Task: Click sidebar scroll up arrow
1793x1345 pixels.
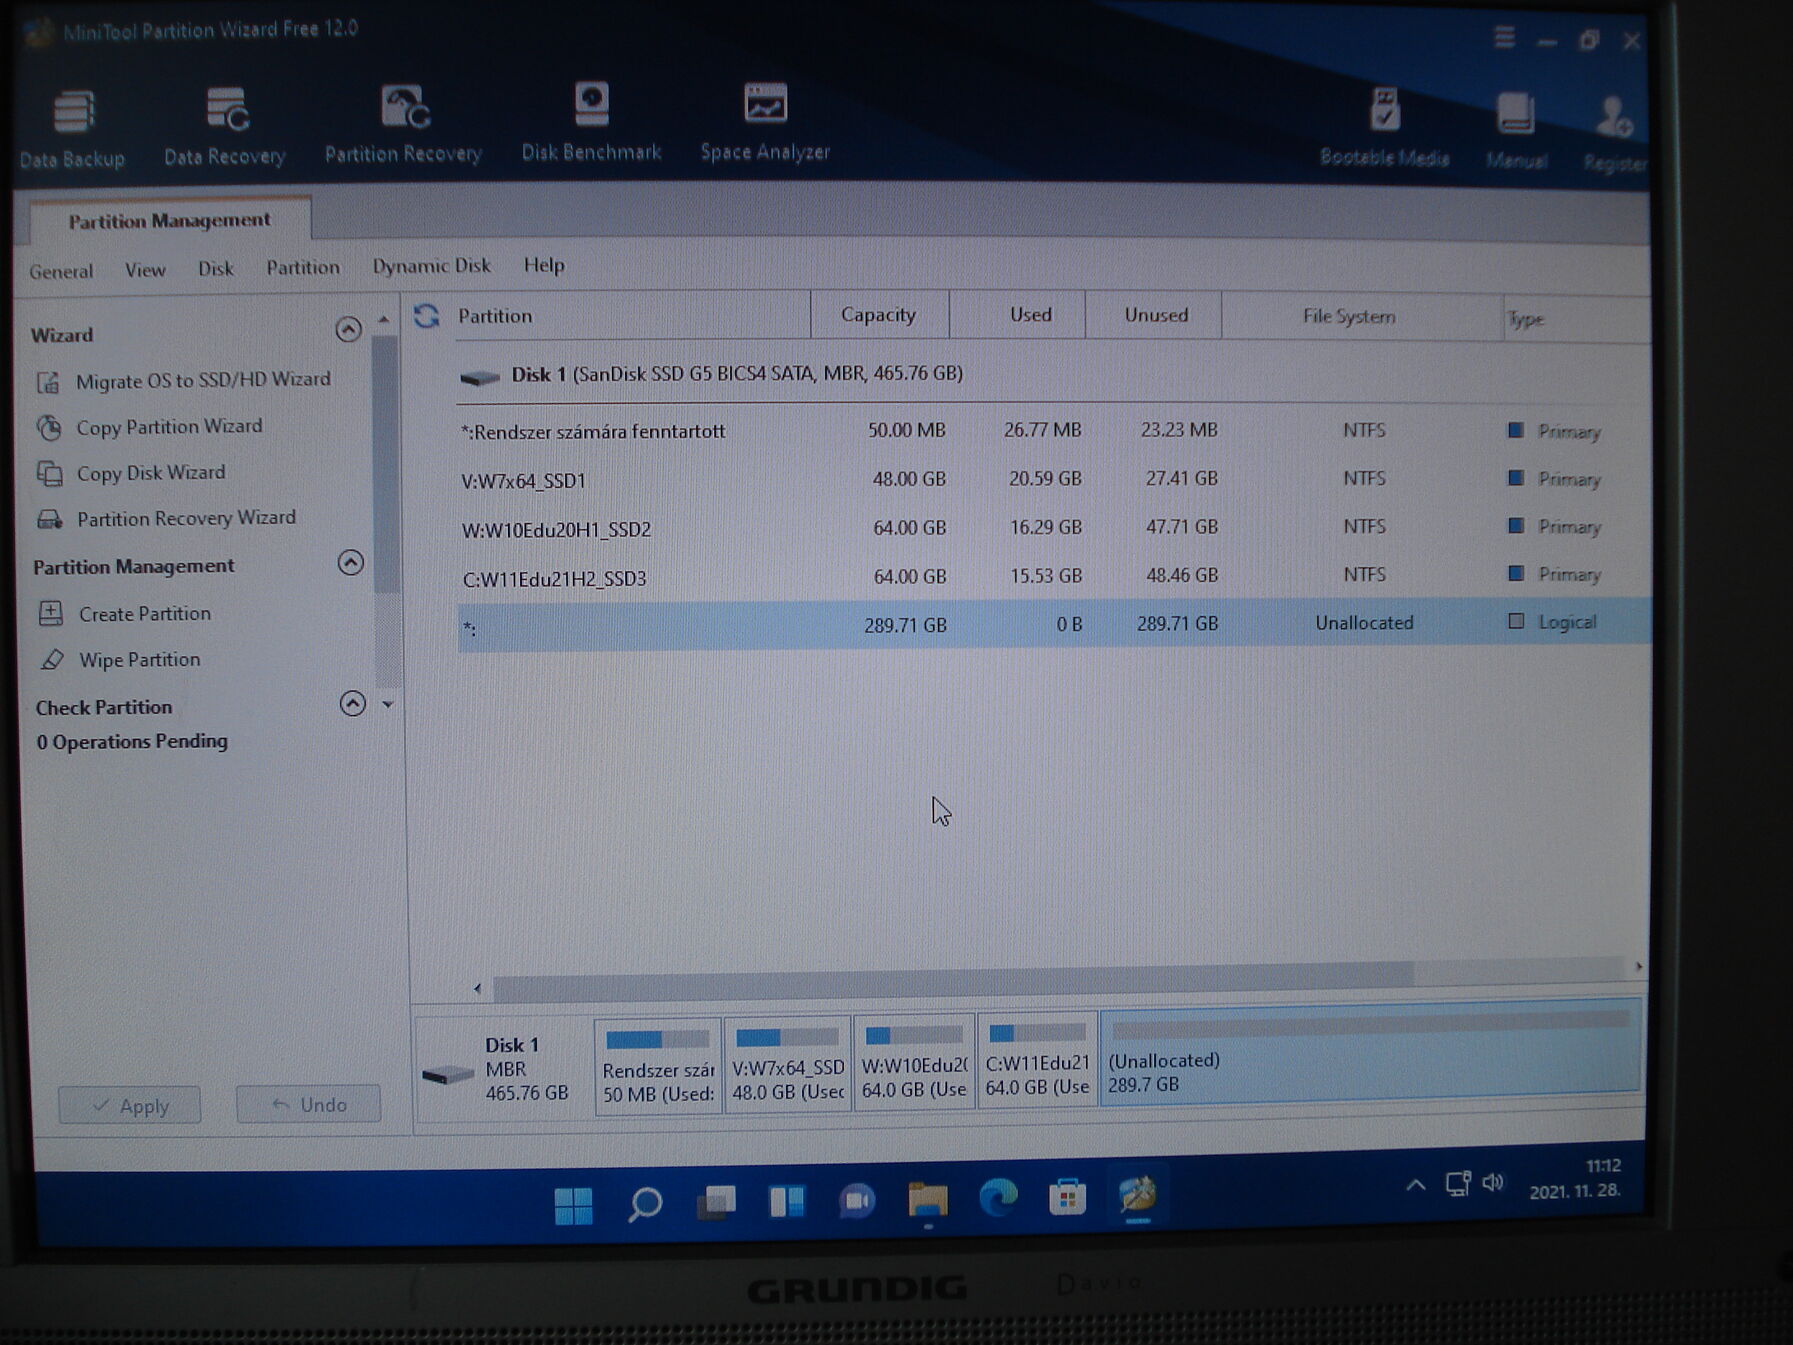Action: coord(384,320)
